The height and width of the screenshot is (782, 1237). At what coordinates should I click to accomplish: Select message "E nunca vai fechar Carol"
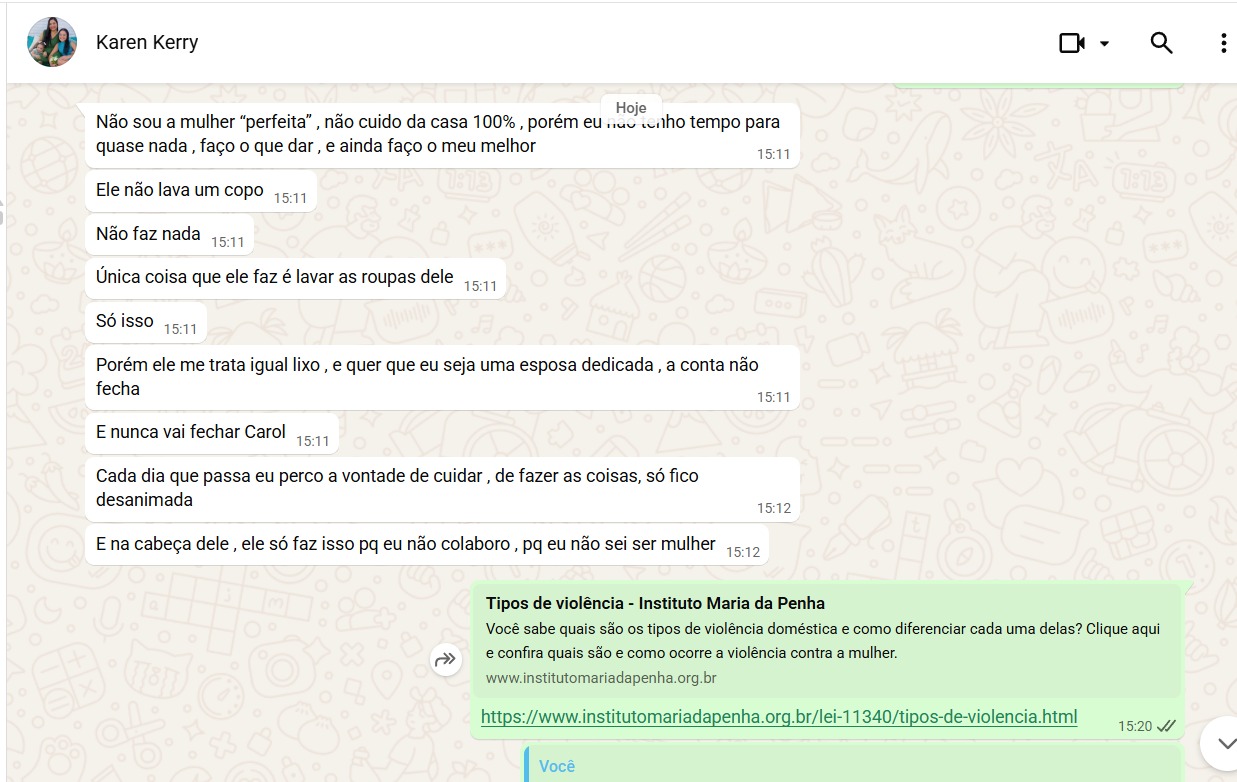click(x=191, y=432)
